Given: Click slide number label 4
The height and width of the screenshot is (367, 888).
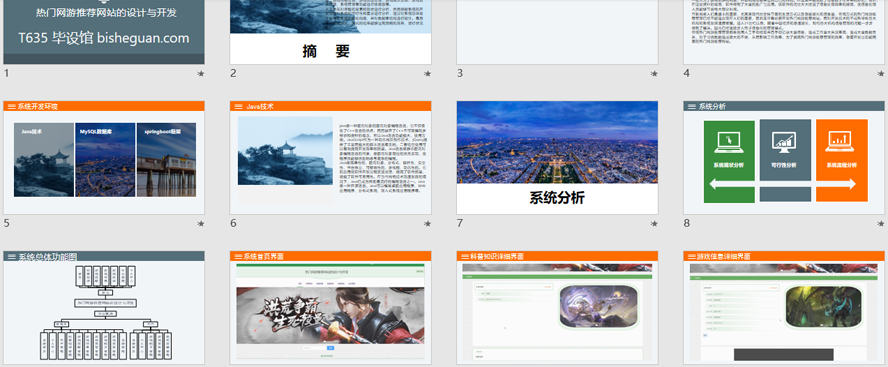Looking at the screenshot, I should pos(686,73).
